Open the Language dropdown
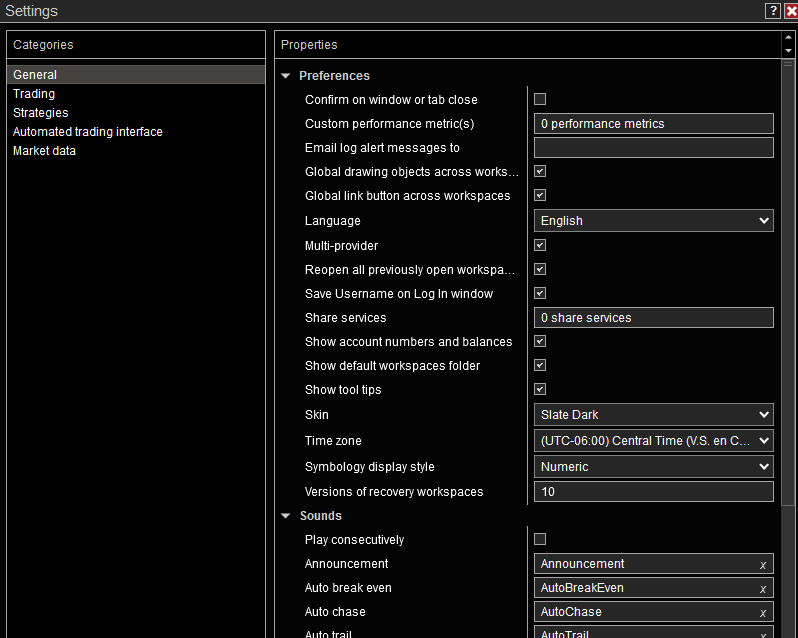The height and width of the screenshot is (638, 798). pos(653,221)
